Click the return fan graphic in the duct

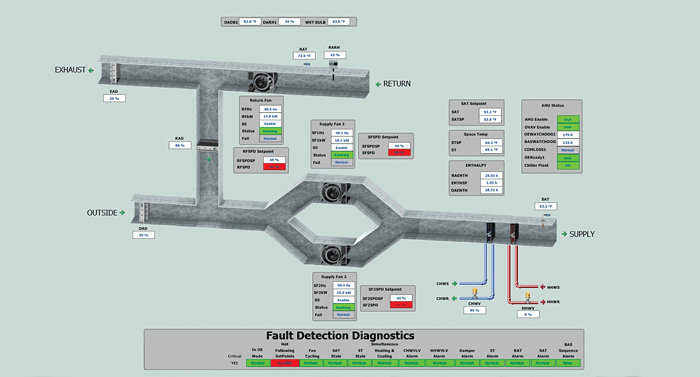[x=263, y=82]
